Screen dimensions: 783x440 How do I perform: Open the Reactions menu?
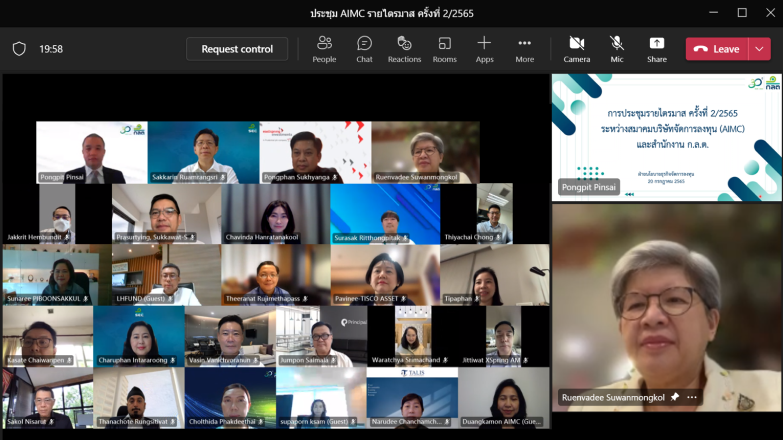pos(404,48)
